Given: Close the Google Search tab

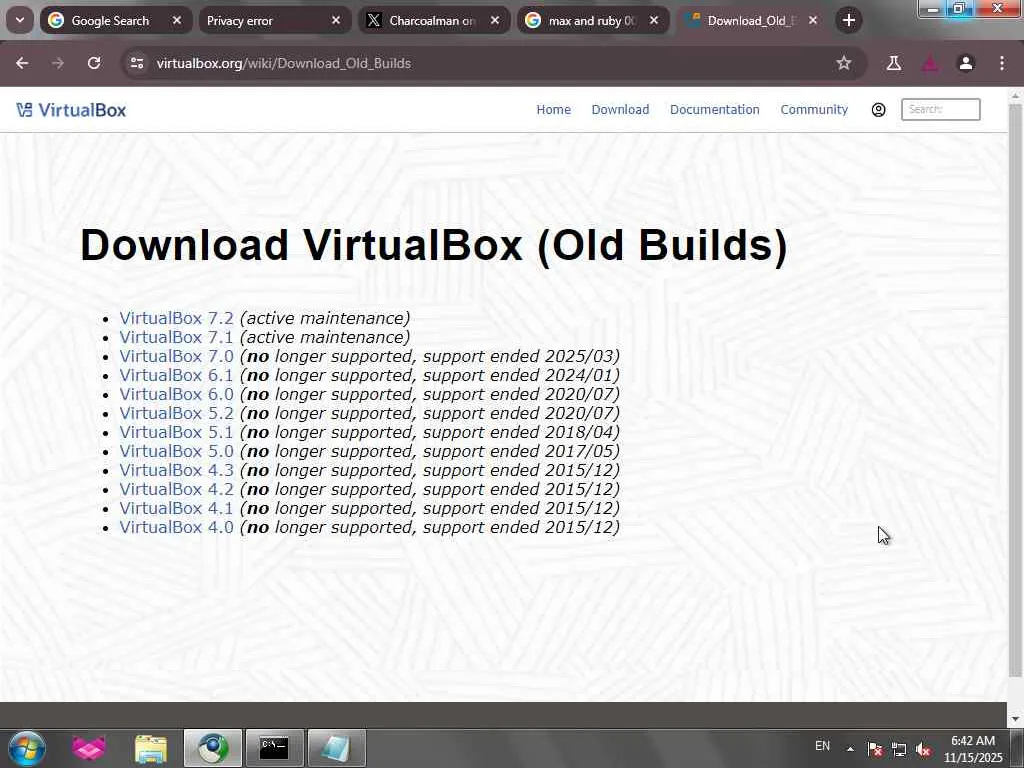Looking at the screenshot, I should click(x=177, y=20).
